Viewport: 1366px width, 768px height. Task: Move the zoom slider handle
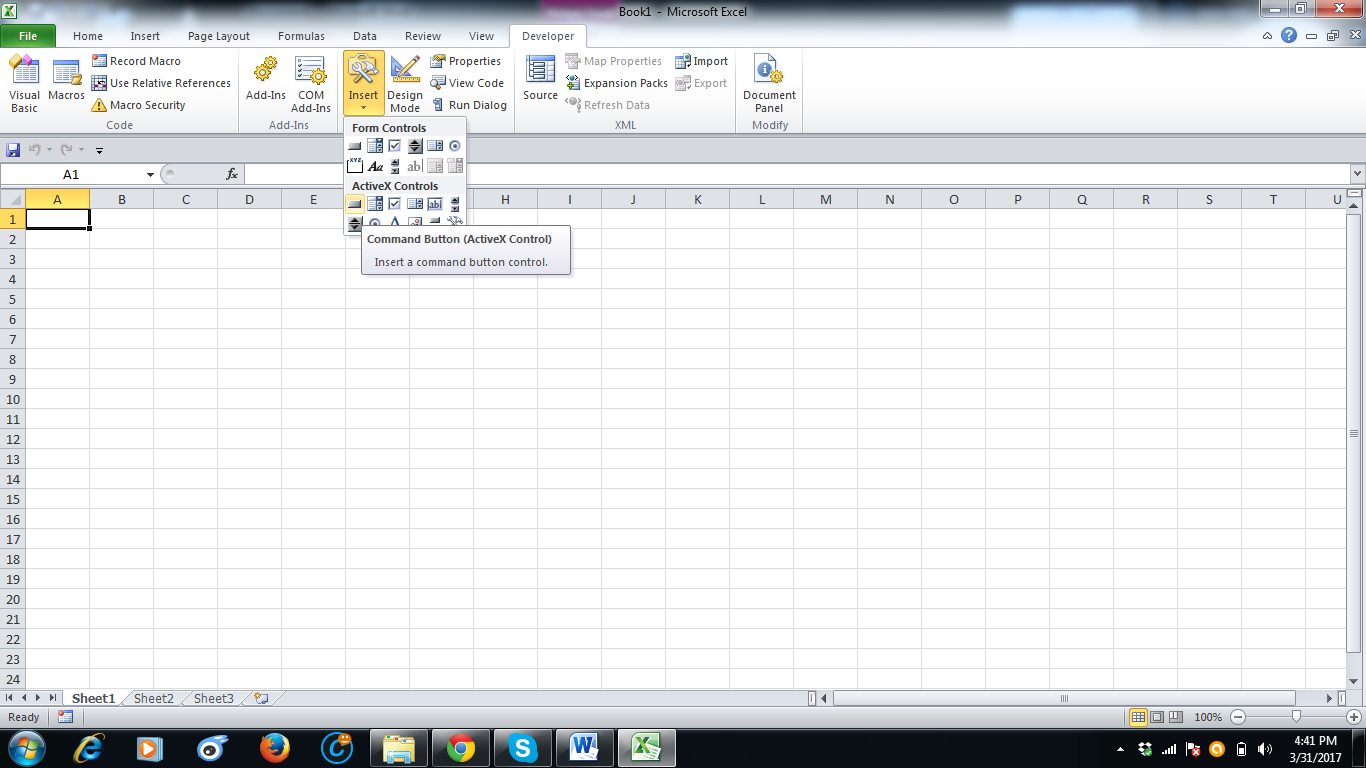(x=1297, y=716)
